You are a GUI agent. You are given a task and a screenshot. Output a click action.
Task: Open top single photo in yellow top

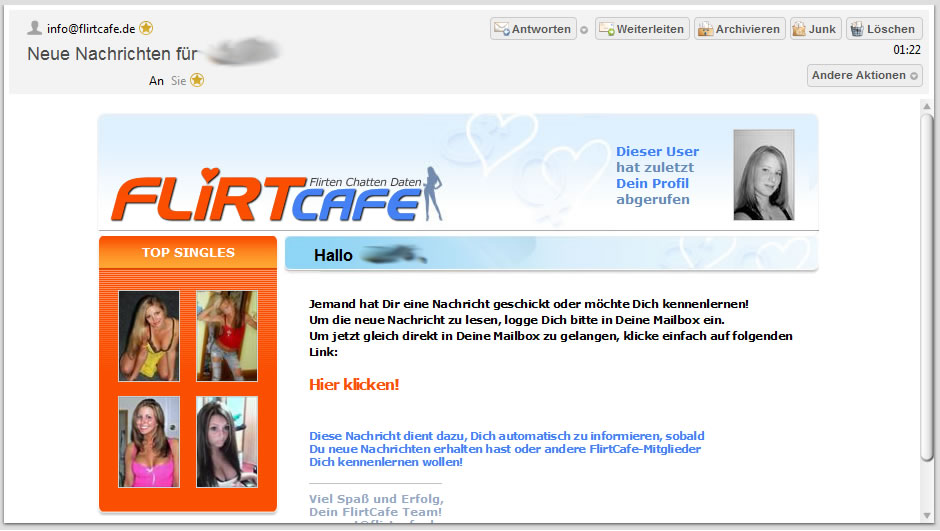tap(149, 336)
